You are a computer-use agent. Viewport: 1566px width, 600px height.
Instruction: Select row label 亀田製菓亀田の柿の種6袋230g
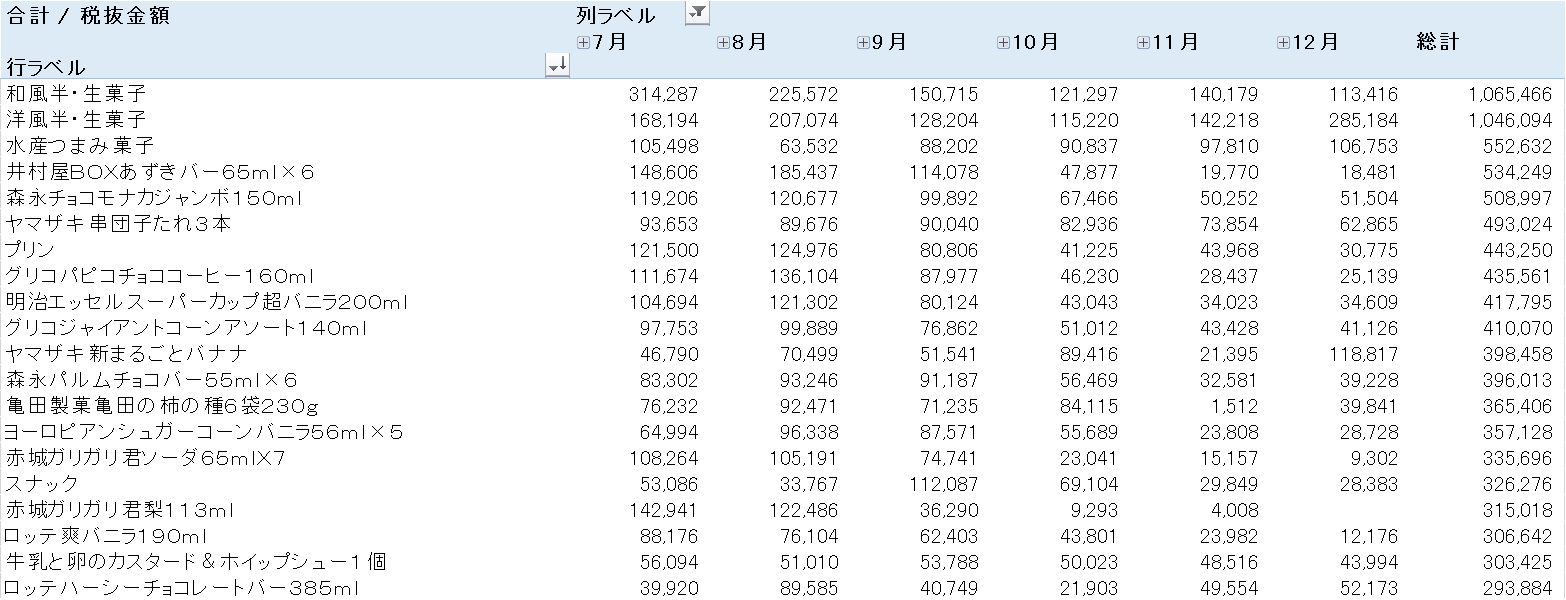162,406
